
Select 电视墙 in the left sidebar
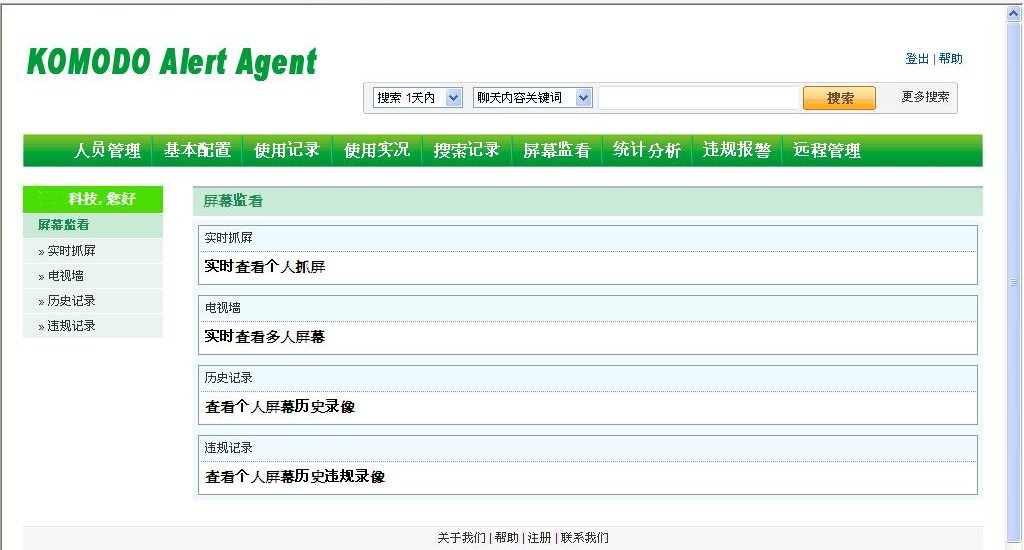click(x=65, y=276)
